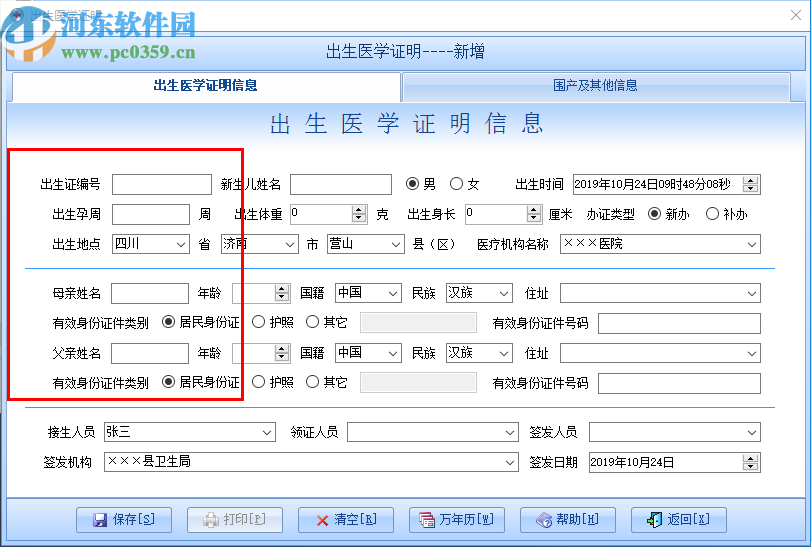Click the 返回[X] button
The width and height of the screenshot is (812, 547).
pos(678,520)
